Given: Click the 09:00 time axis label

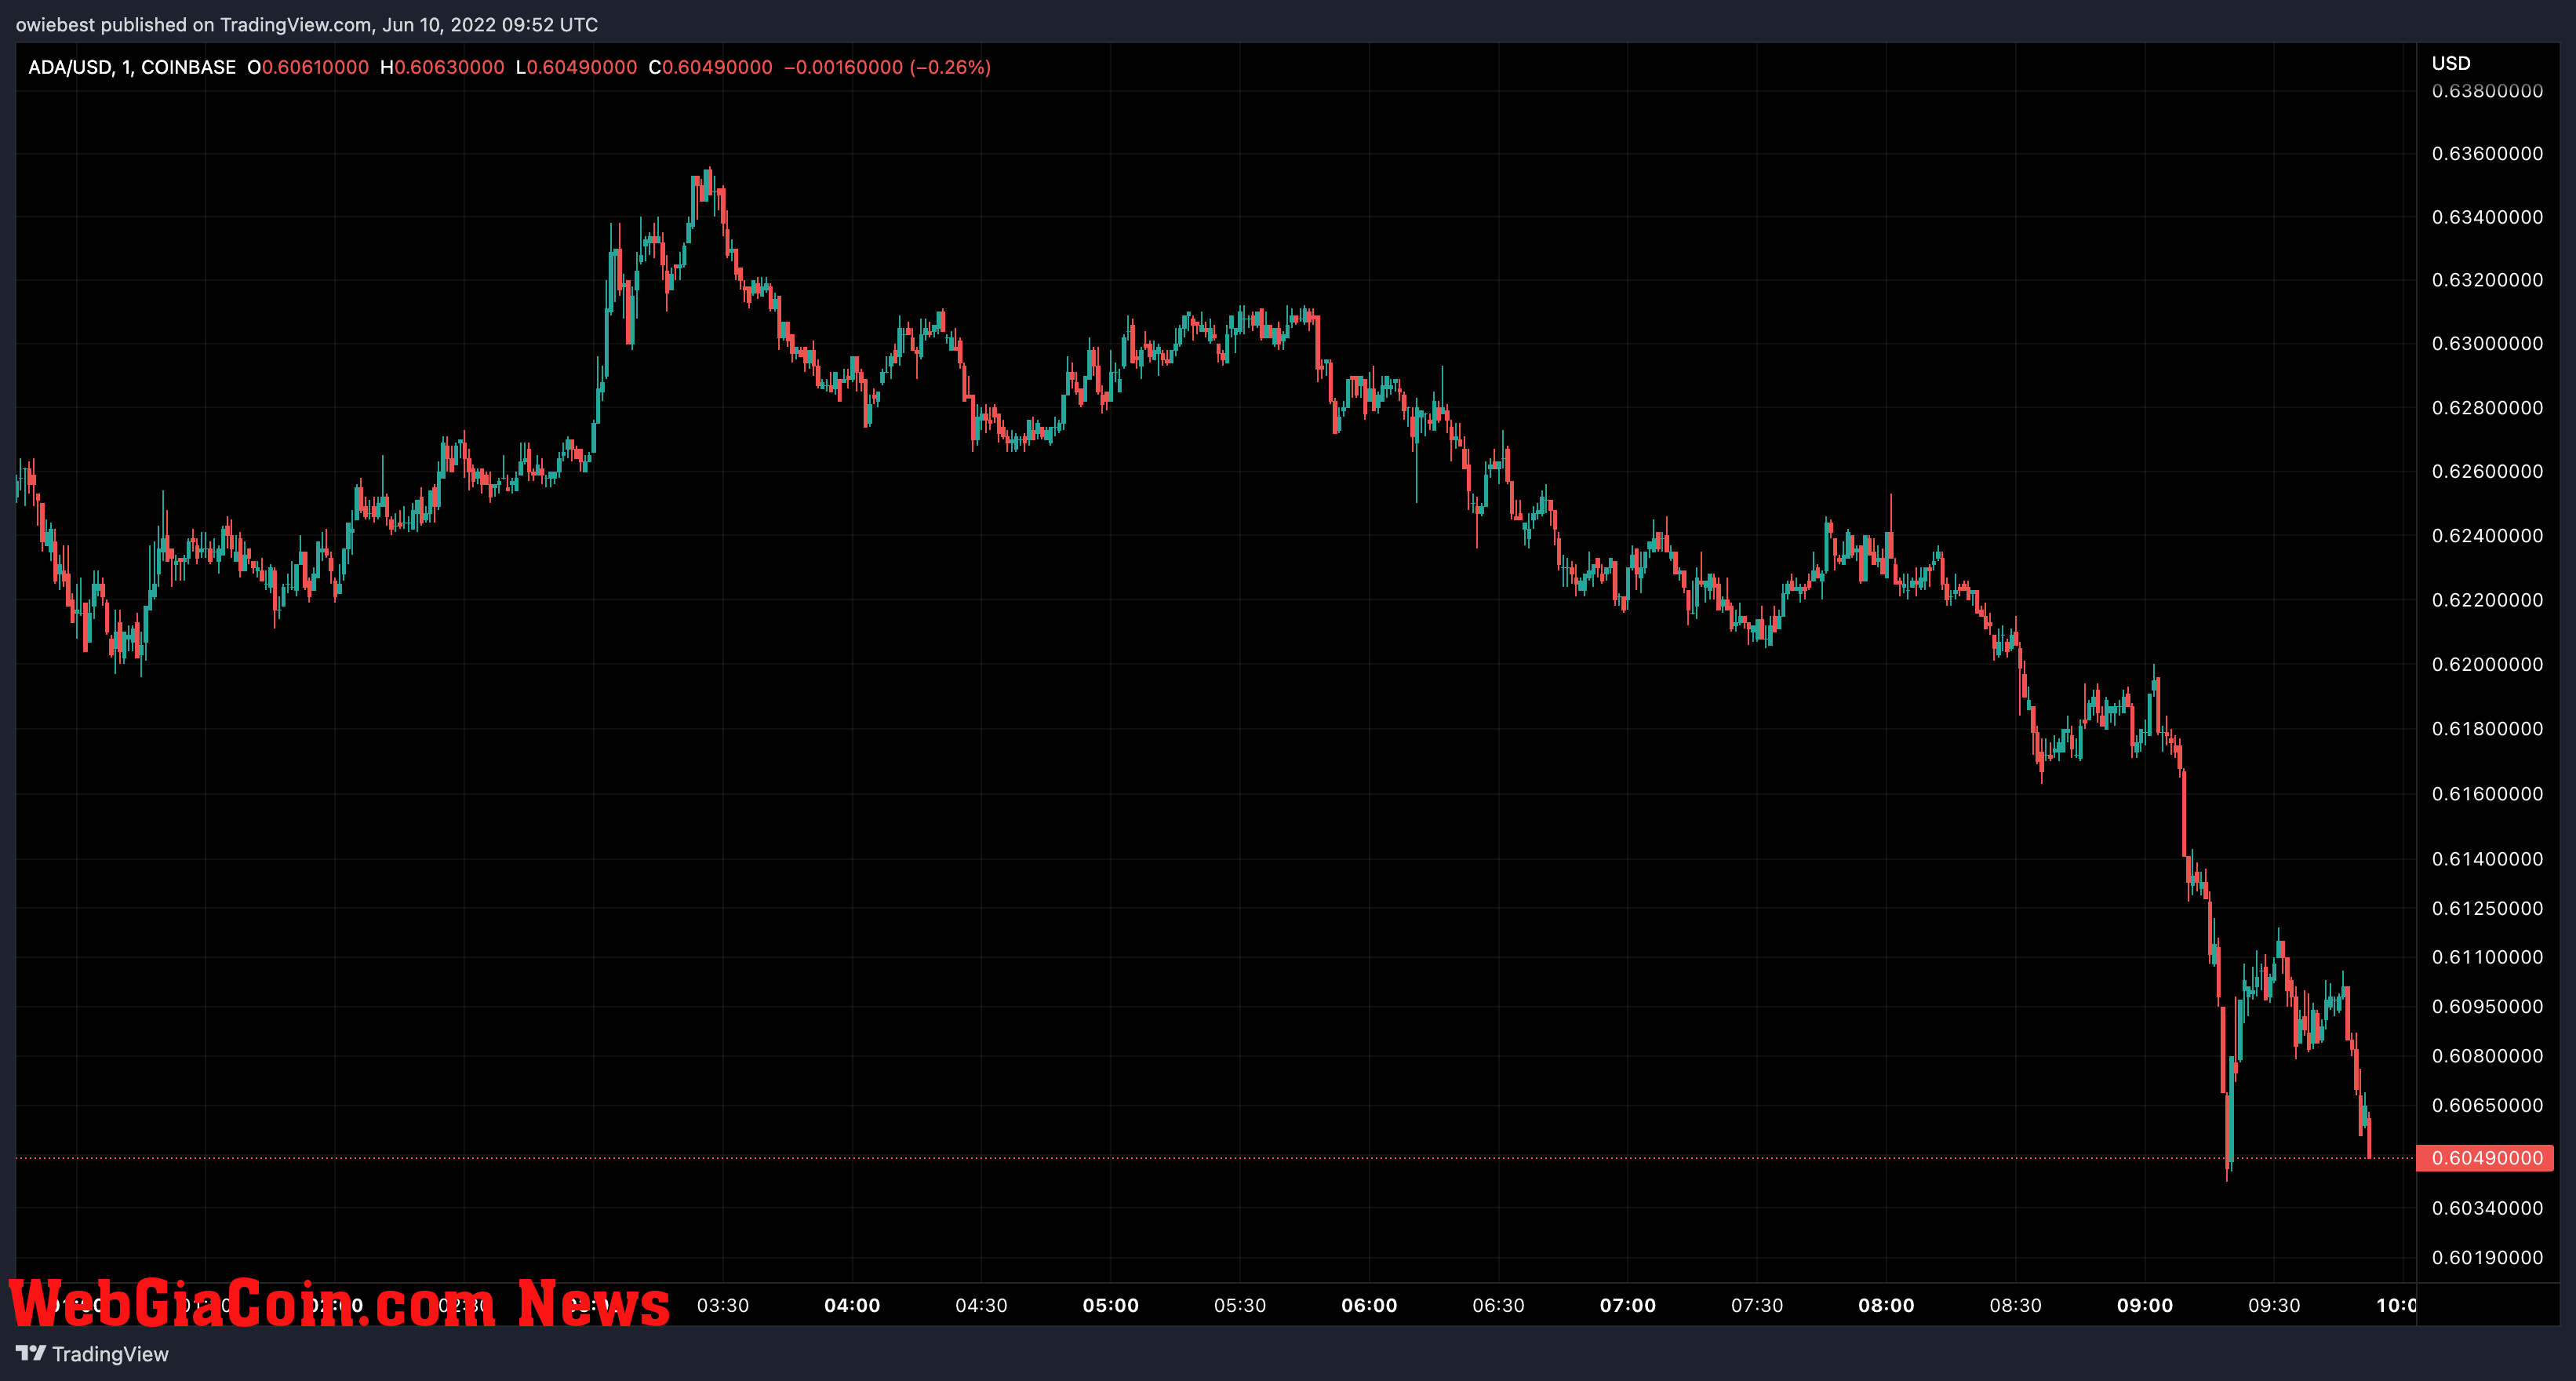Looking at the screenshot, I should (2145, 1305).
